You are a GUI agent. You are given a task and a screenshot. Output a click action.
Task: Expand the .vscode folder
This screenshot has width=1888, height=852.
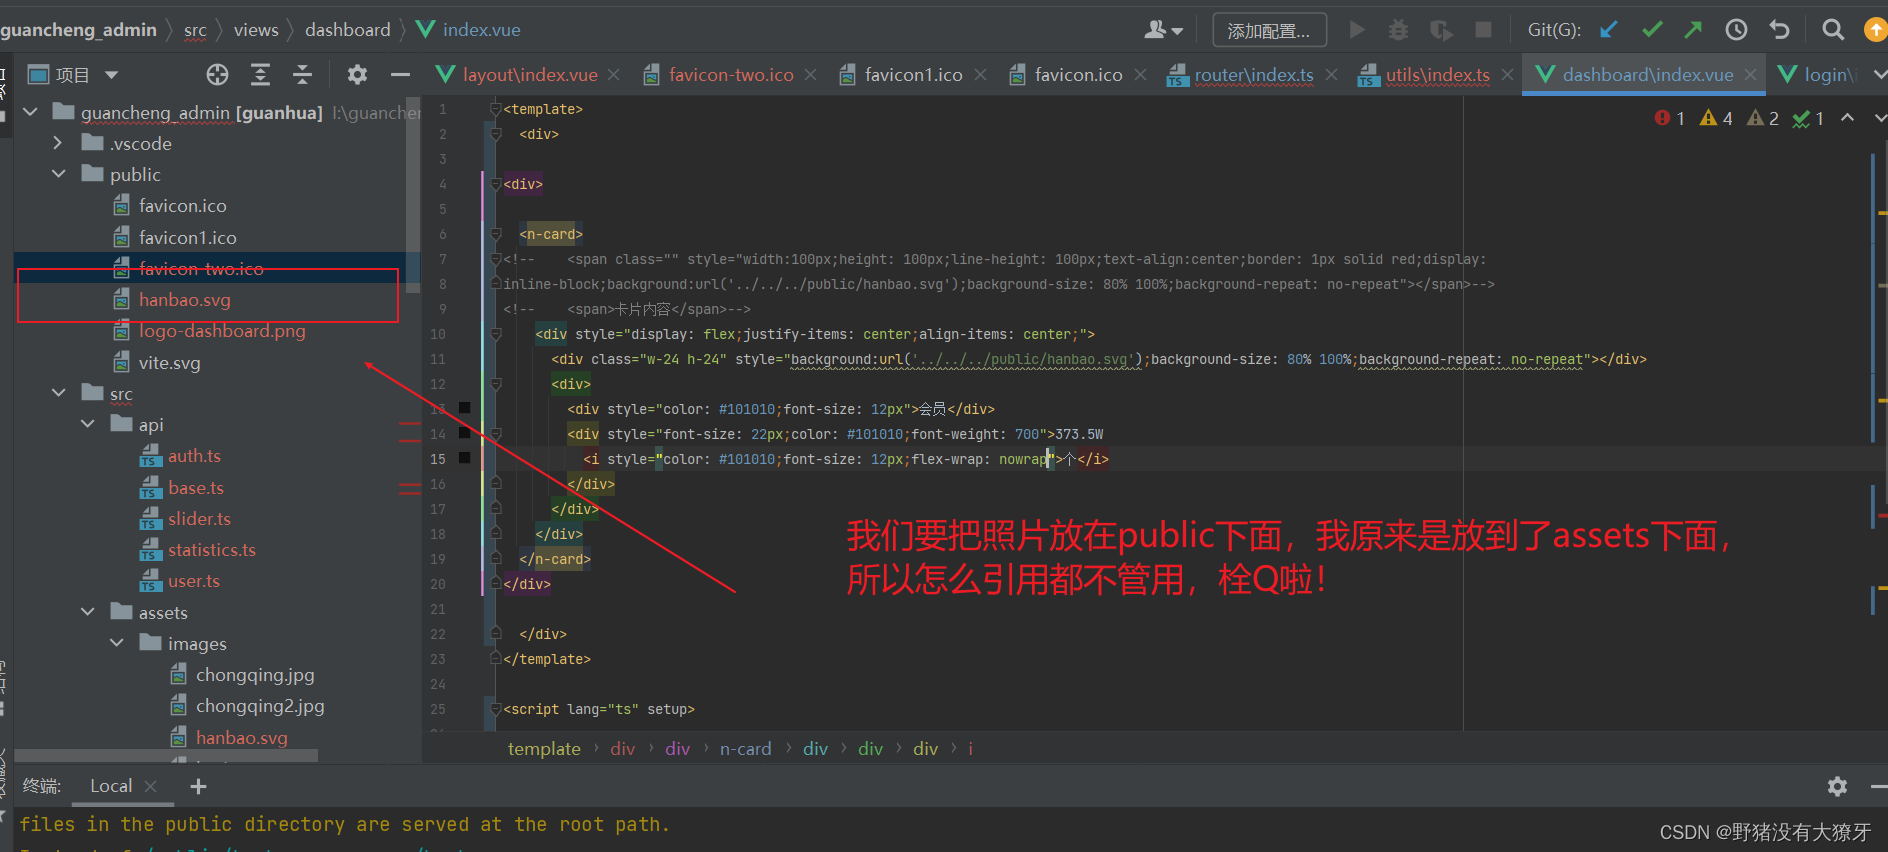point(58,143)
